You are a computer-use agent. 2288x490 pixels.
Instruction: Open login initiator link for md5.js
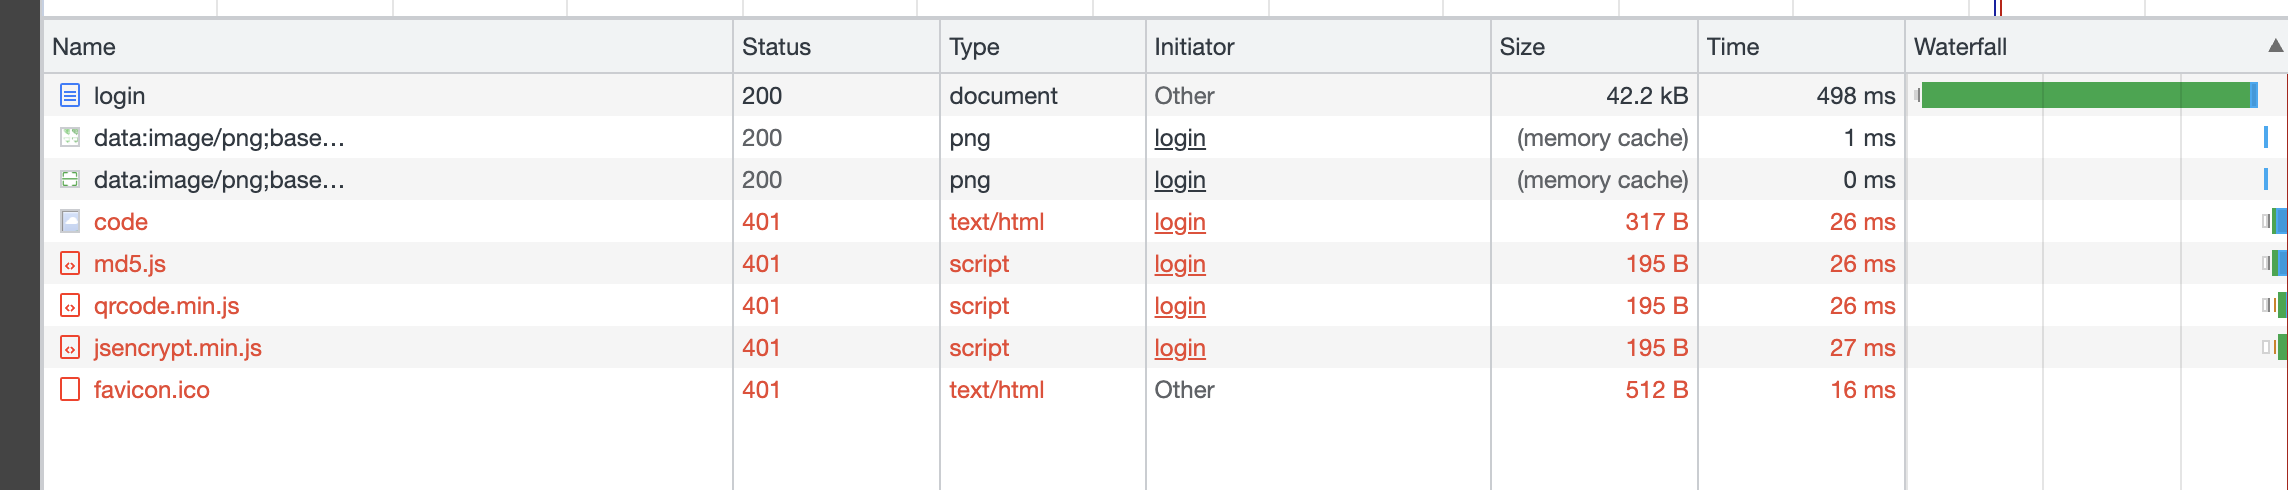click(x=1180, y=264)
